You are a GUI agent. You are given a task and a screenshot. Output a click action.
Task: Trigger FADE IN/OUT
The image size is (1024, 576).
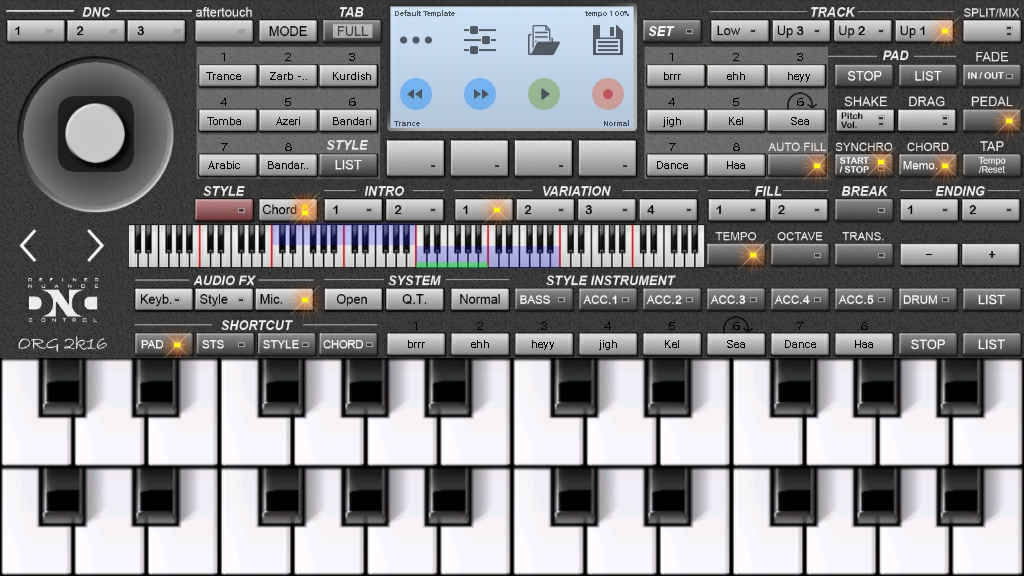click(x=991, y=76)
